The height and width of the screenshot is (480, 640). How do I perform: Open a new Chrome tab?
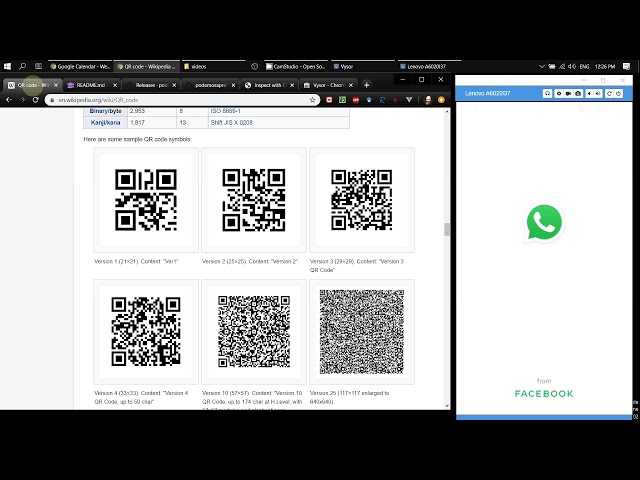click(x=367, y=85)
